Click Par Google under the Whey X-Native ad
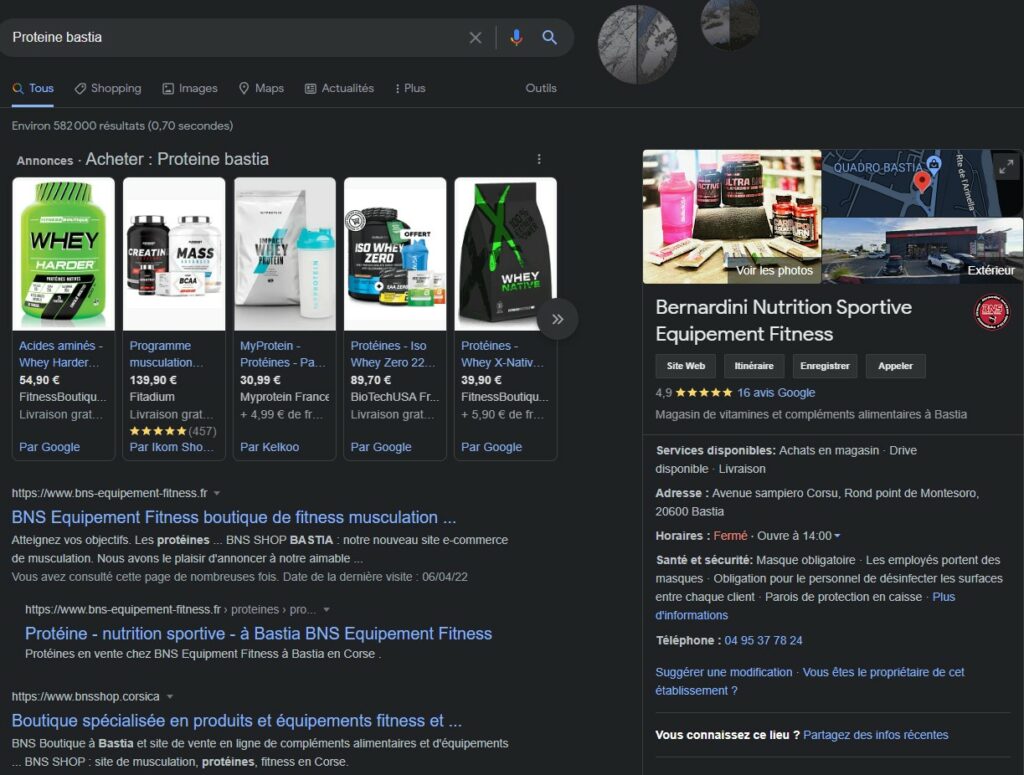 (x=491, y=447)
